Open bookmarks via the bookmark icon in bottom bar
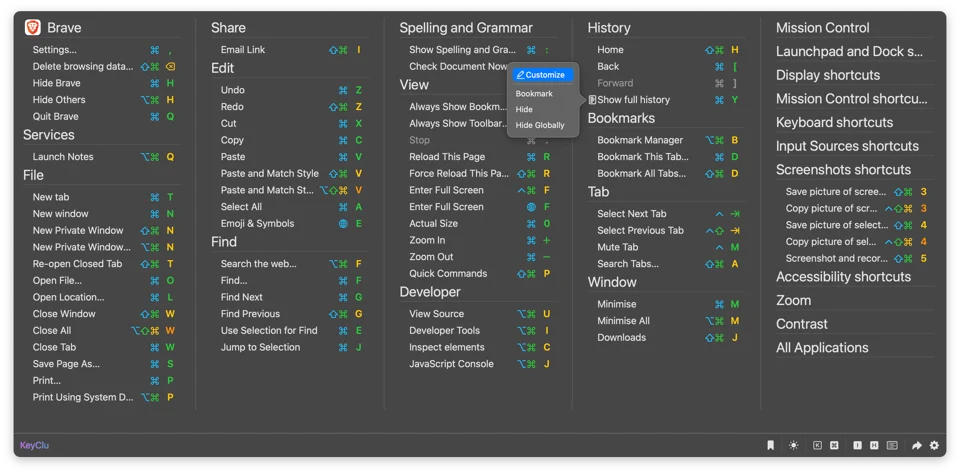This screenshot has width=960, height=473. tap(770, 445)
